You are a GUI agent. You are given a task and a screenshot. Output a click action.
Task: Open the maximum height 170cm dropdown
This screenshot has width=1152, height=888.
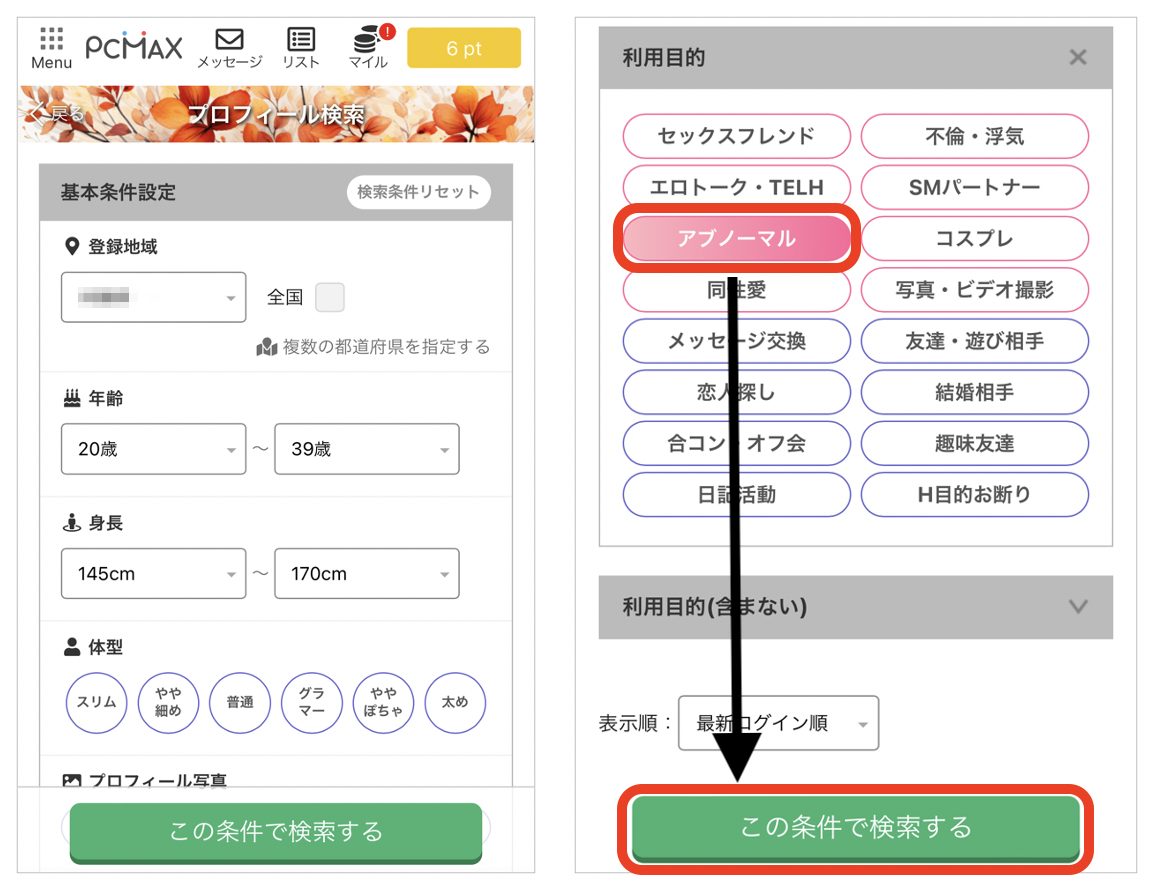click(x=366, y=574)
